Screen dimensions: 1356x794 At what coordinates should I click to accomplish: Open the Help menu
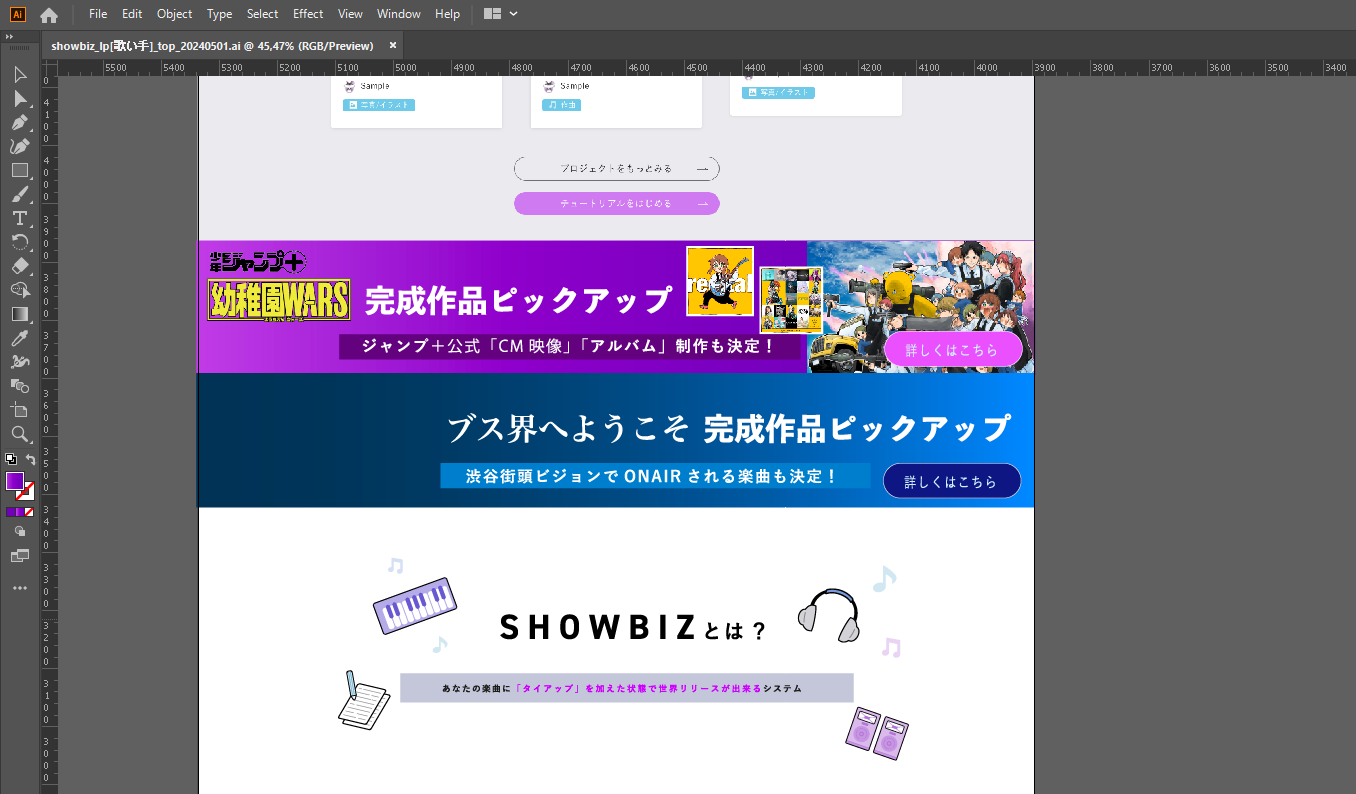tap(448, 14)
